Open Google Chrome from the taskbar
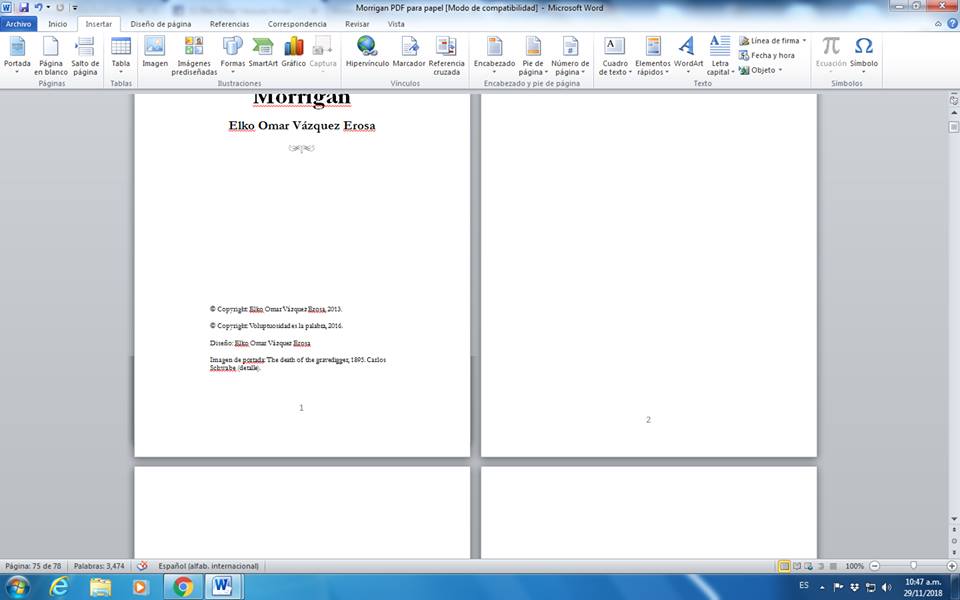 pos(183,586)
